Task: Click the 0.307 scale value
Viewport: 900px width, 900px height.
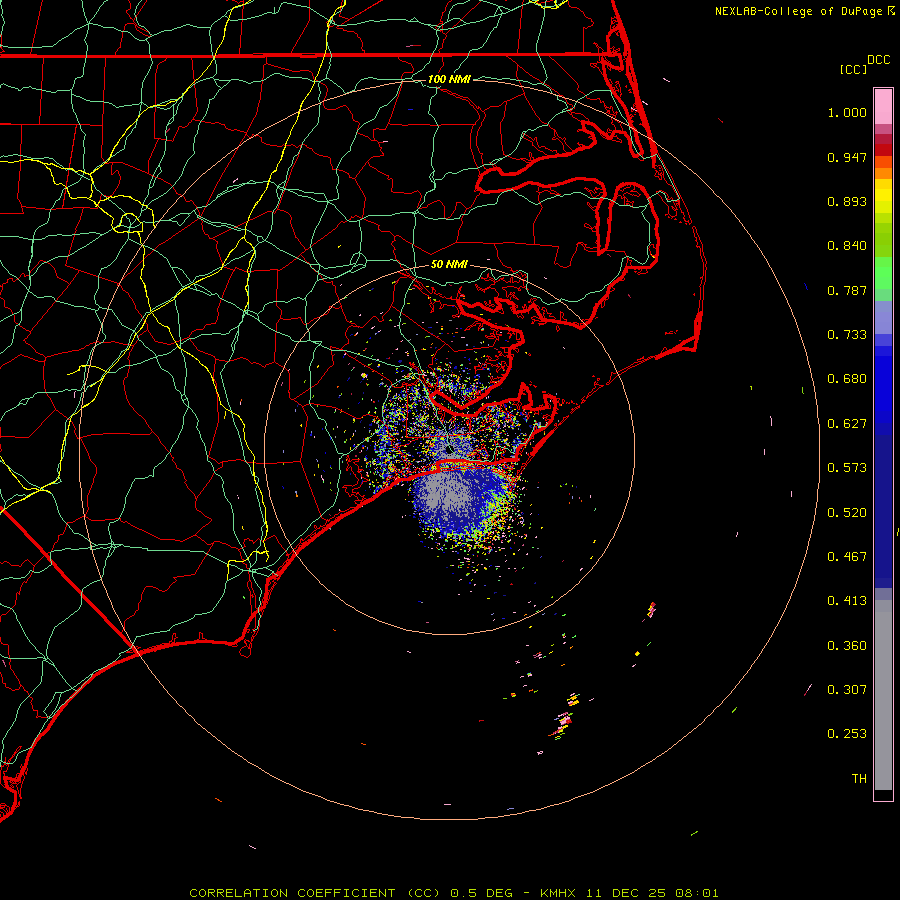Action: (x=847, y=690)
